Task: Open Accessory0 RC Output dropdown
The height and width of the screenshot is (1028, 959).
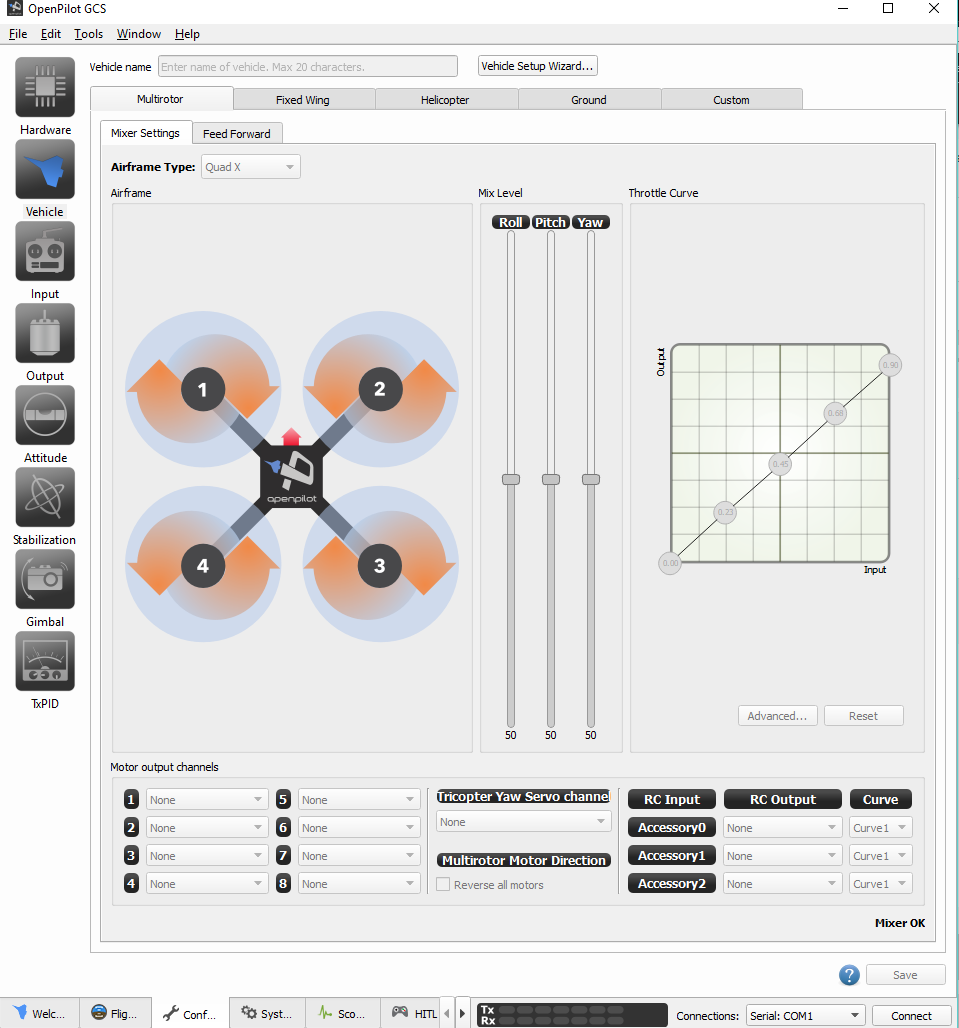Action: tap(783, 828)
